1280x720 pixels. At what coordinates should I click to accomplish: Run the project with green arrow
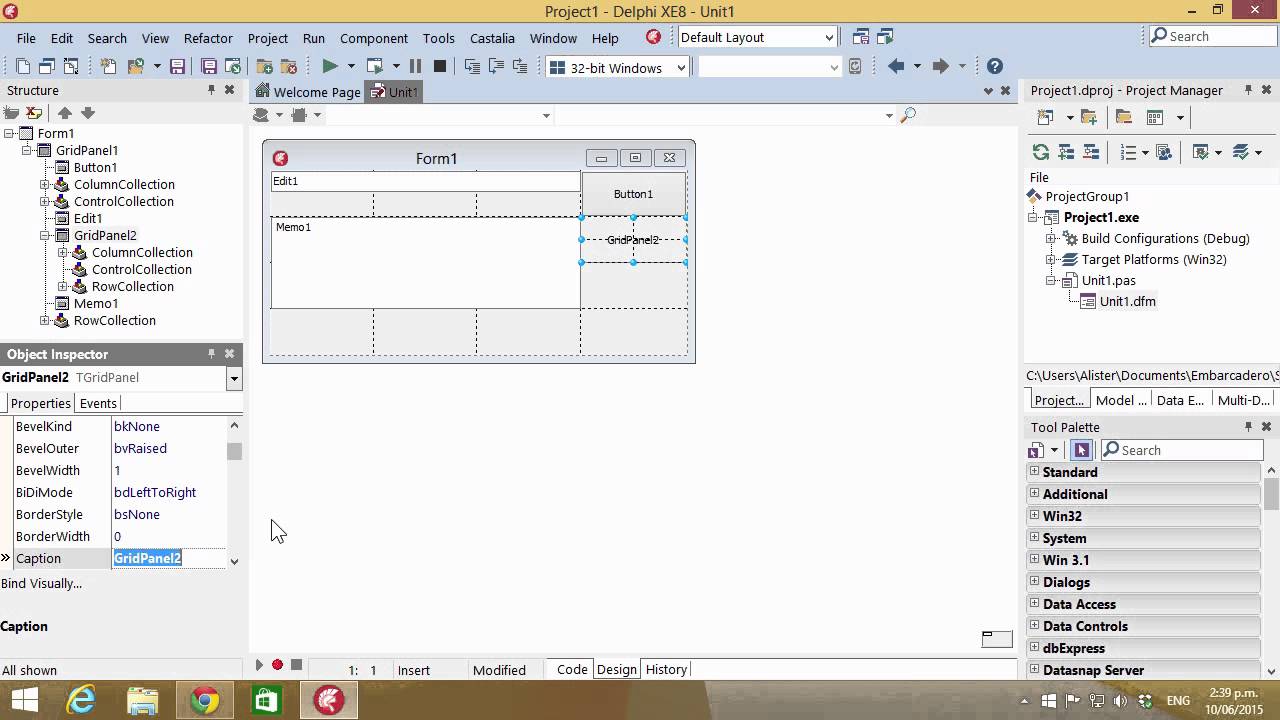coord(330,66)
